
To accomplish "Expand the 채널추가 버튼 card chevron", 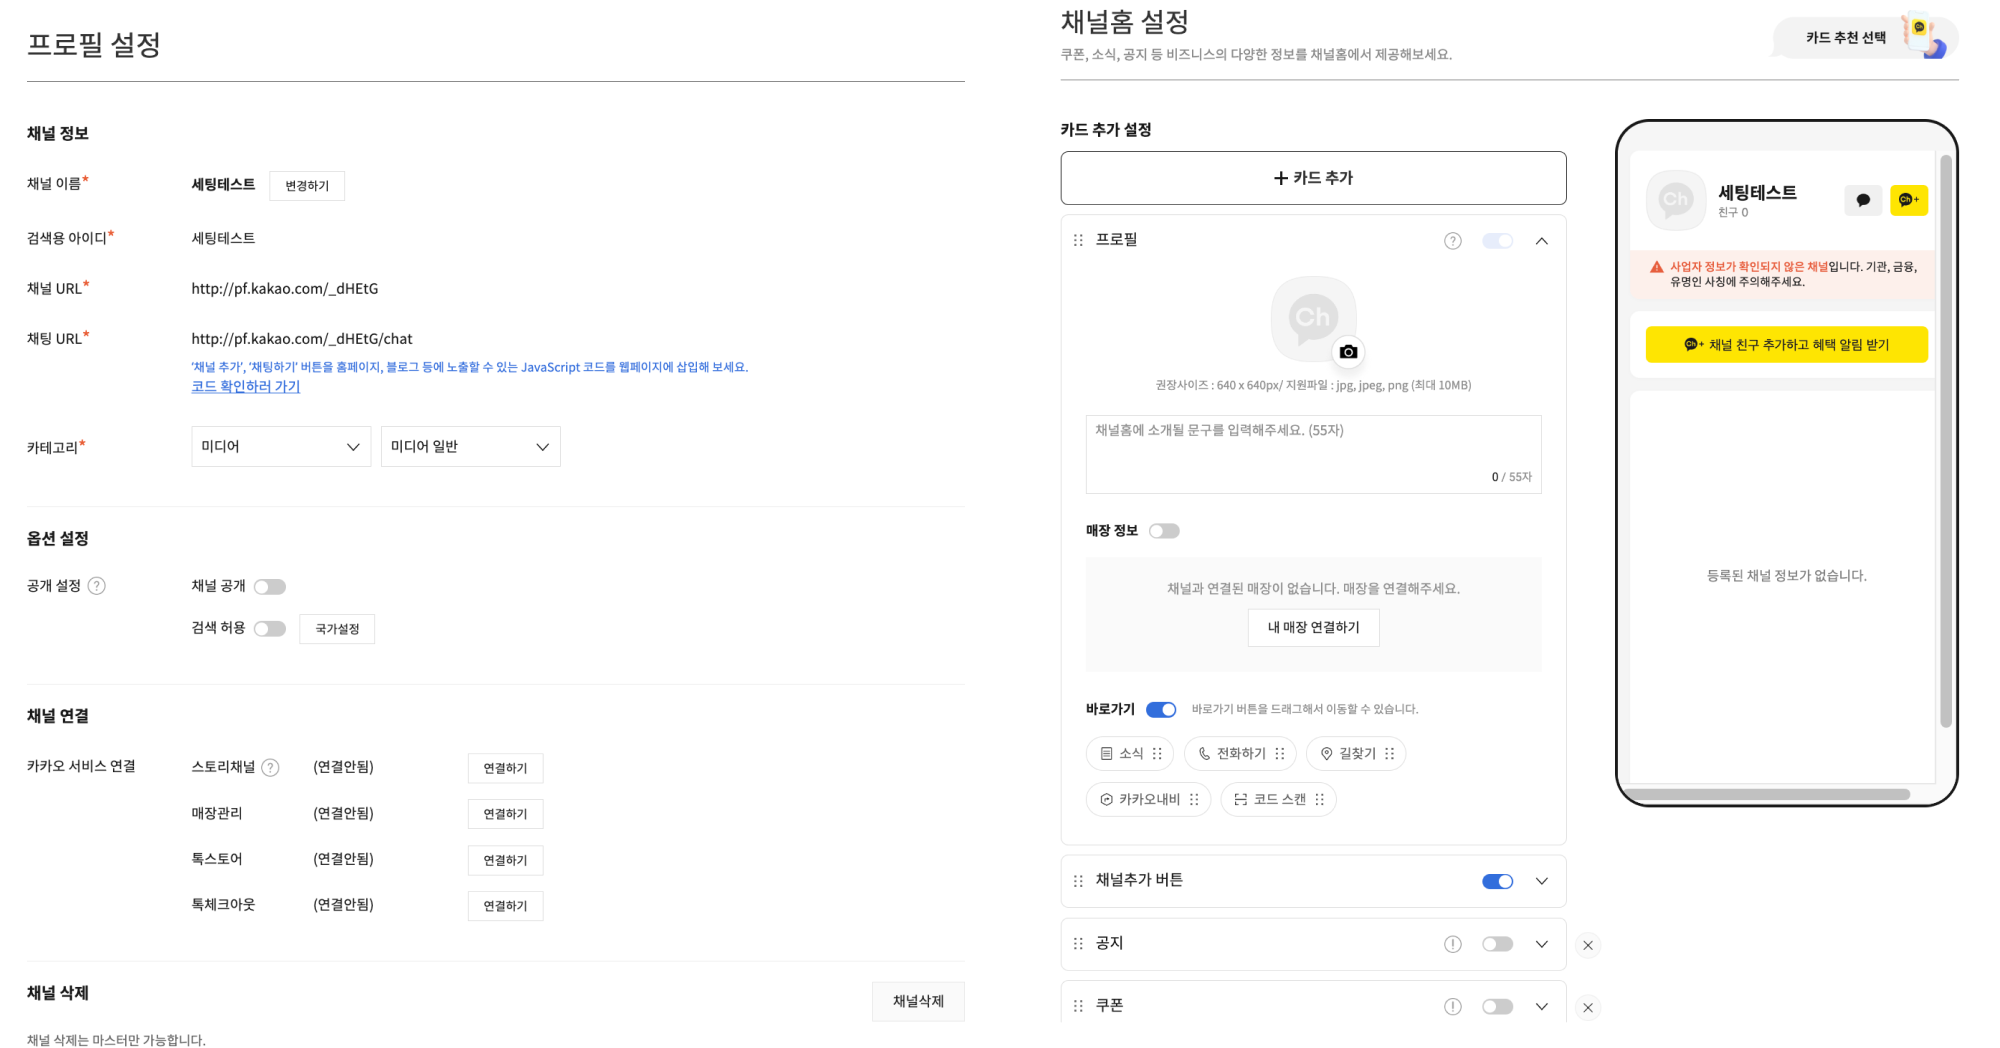I will pyautogui.click(x=1542, y=881).
